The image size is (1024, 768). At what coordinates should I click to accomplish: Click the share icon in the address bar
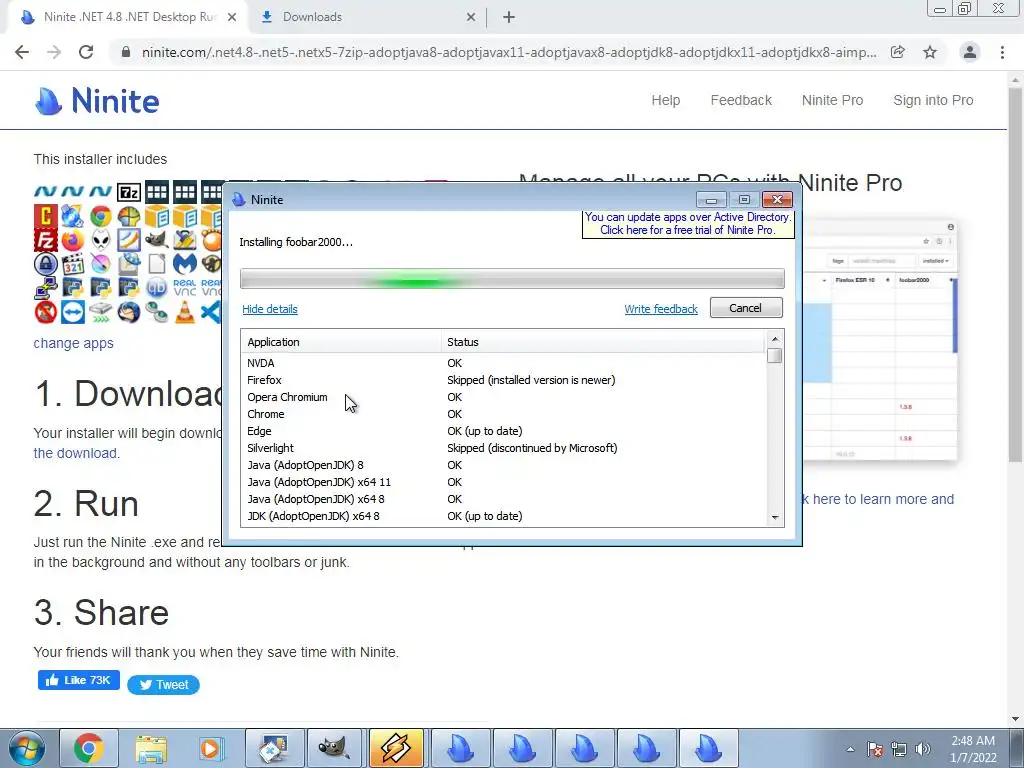coord(898,52)
